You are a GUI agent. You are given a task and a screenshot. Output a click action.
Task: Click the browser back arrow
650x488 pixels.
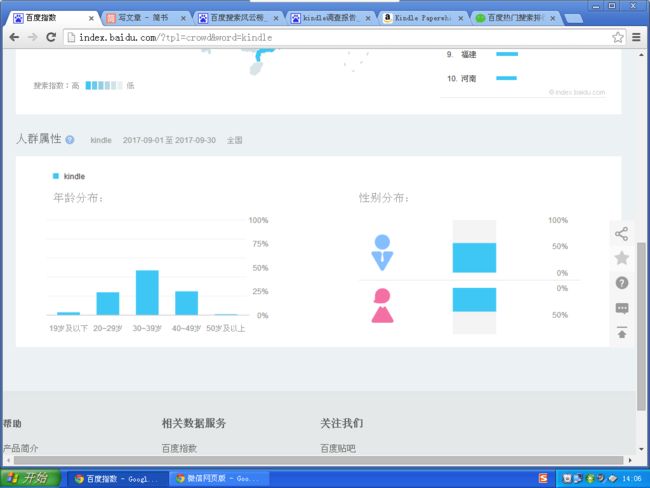pyautogui.click(x=14, y=37)
